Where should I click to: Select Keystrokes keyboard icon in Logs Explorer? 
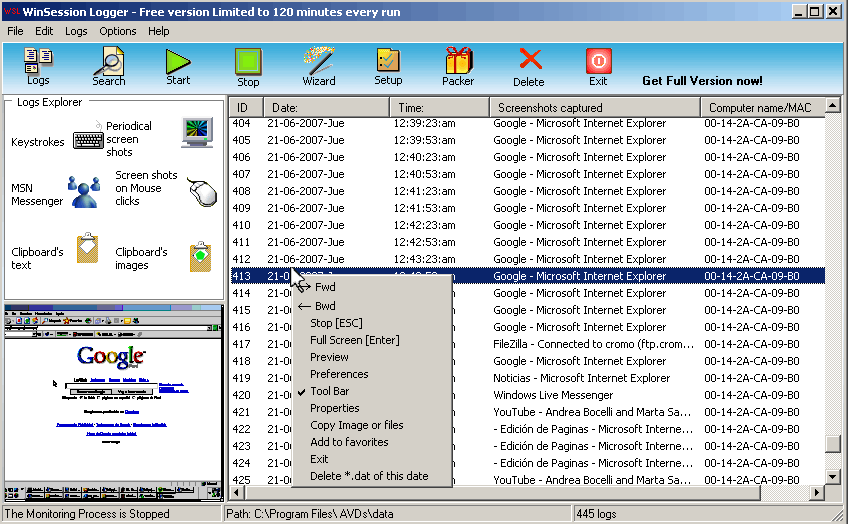click(x=88, y=142)
